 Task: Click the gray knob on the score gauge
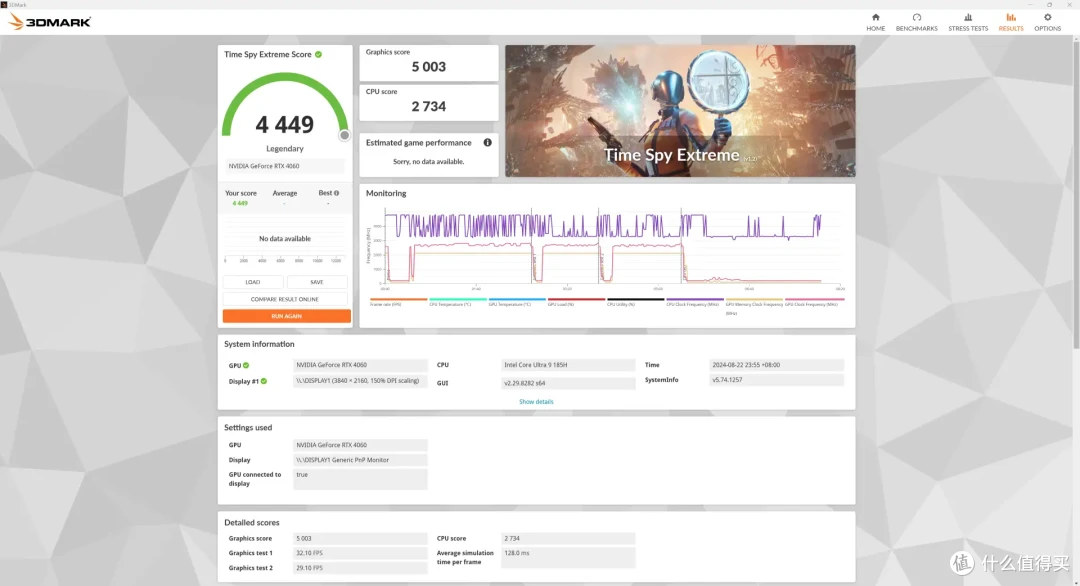[x=344, y=136]
